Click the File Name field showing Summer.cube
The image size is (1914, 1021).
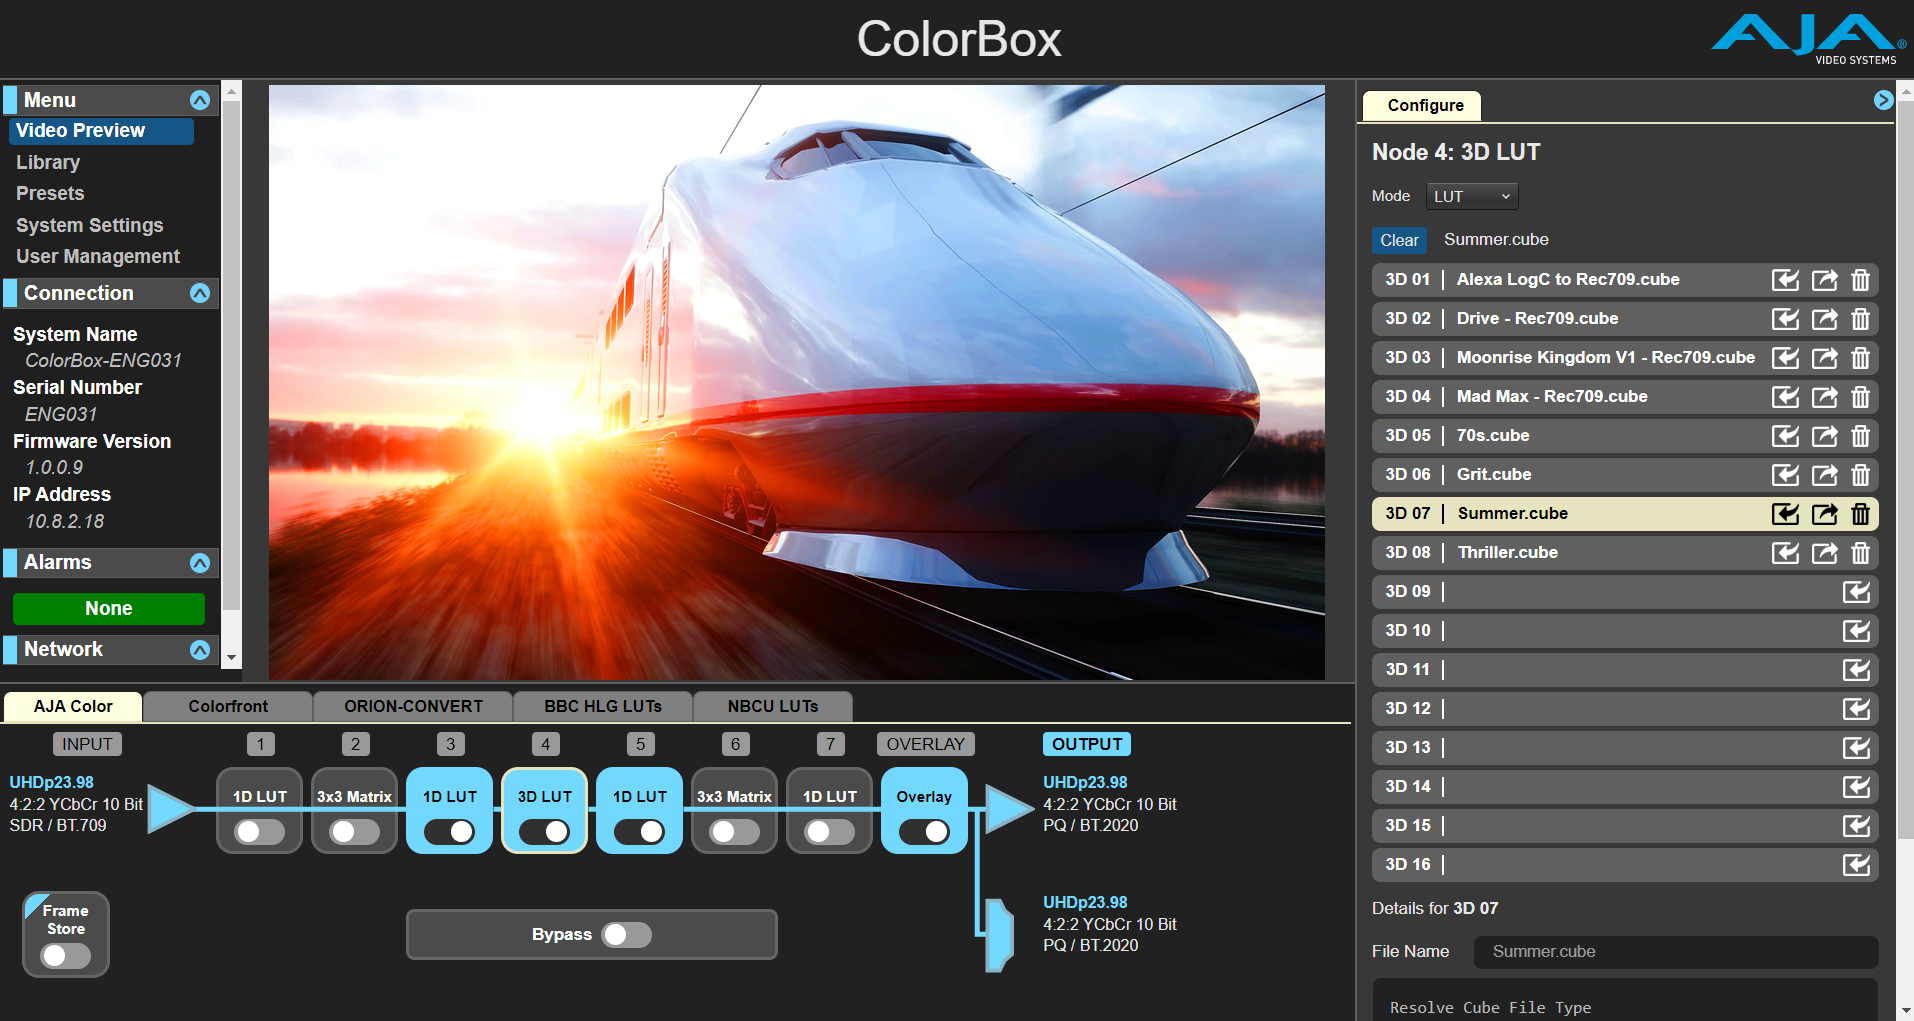[1675, 952]
